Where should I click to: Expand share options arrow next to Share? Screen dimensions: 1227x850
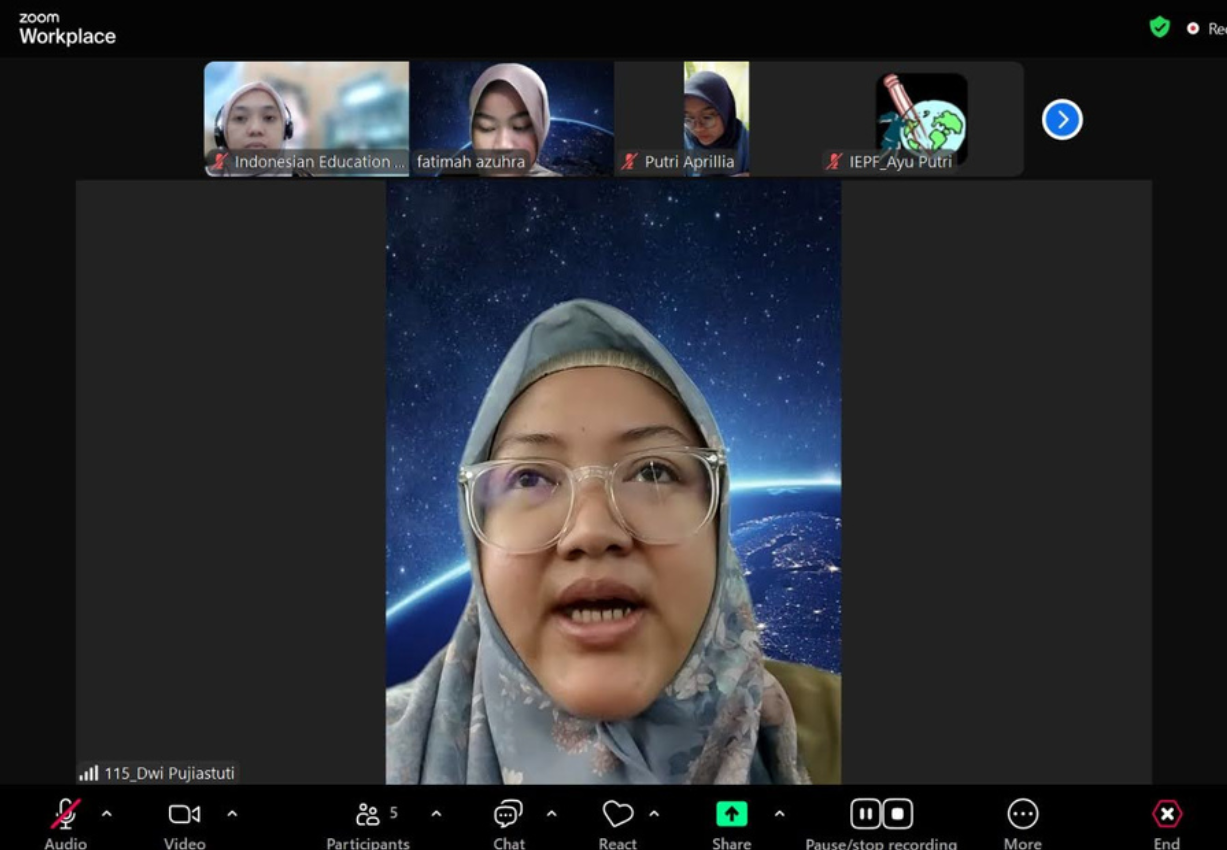(779, 814)
